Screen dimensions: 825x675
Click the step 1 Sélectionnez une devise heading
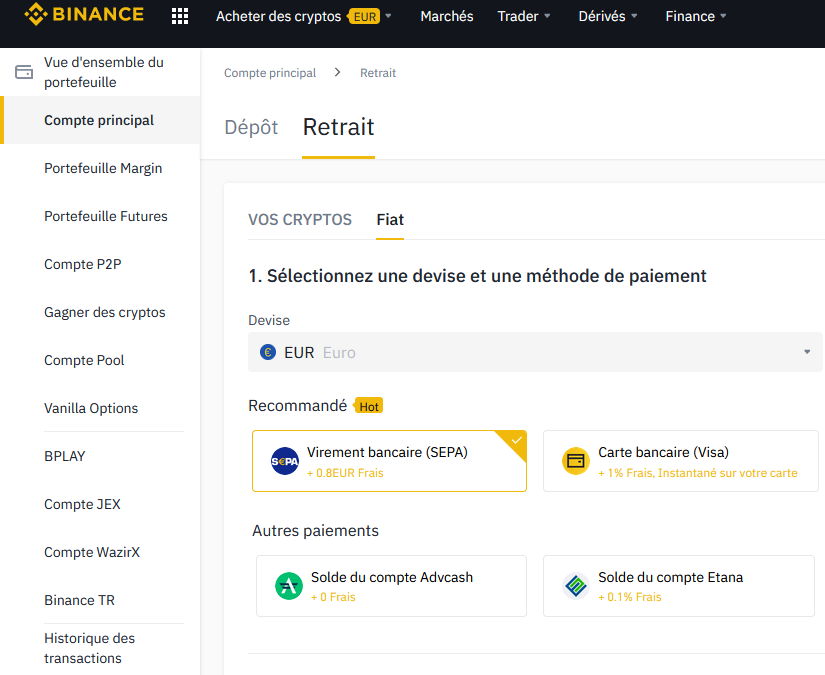tap(477, 276)
